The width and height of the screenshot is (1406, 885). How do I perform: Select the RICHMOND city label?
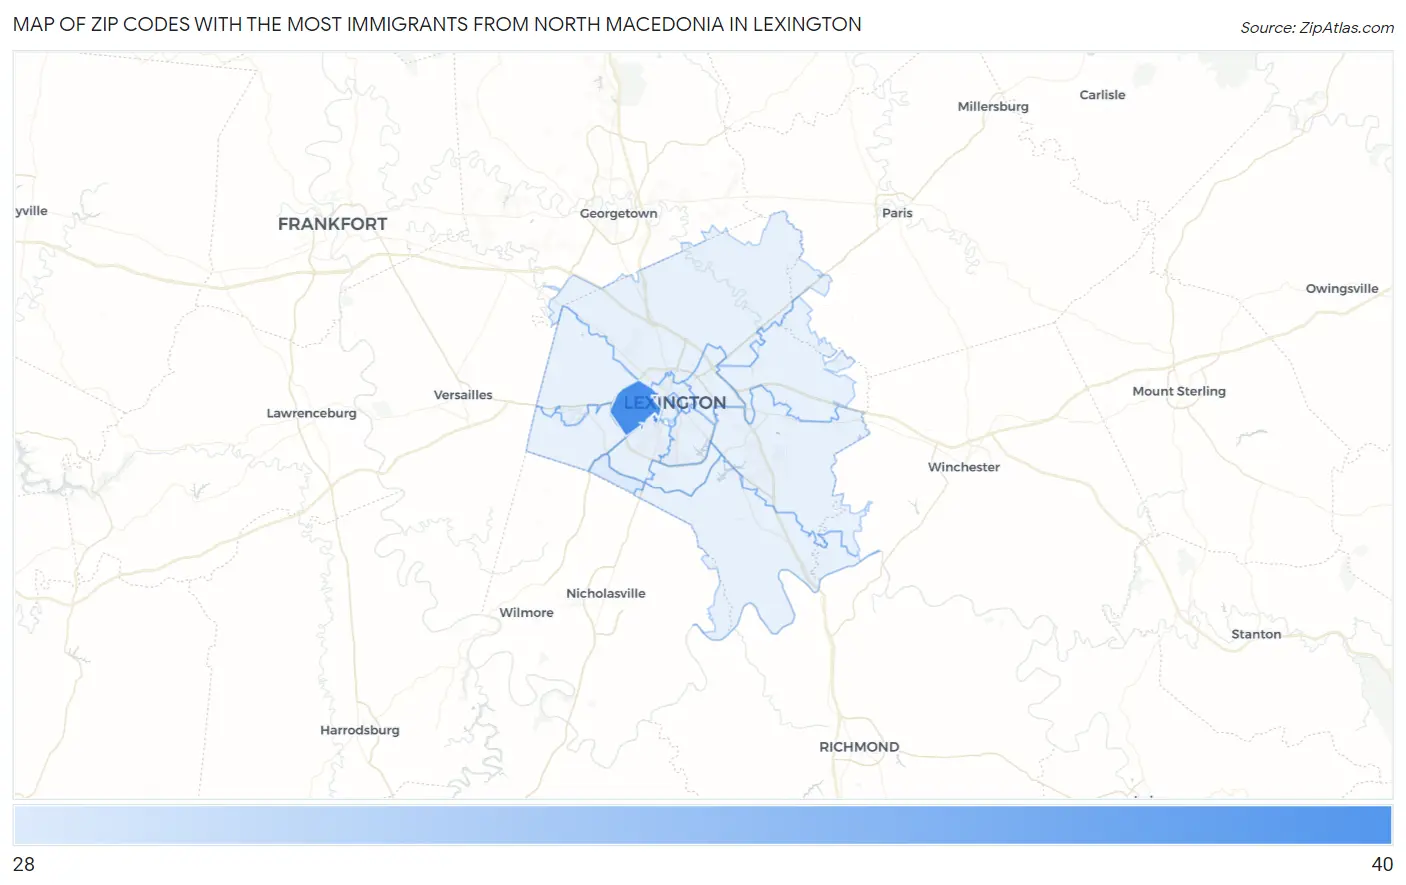(859, 747)
